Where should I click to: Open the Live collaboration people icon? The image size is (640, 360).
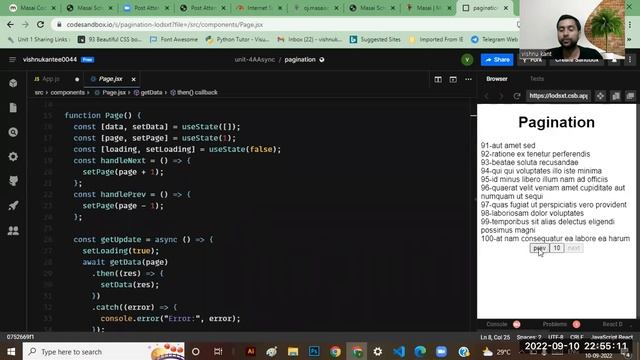click(13, 231)
